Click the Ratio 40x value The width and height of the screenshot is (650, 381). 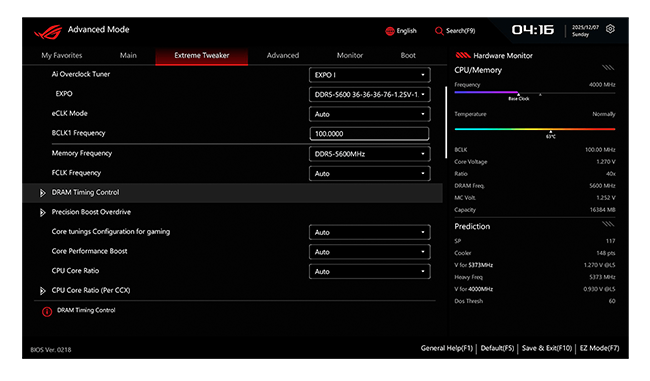[611, 174]
